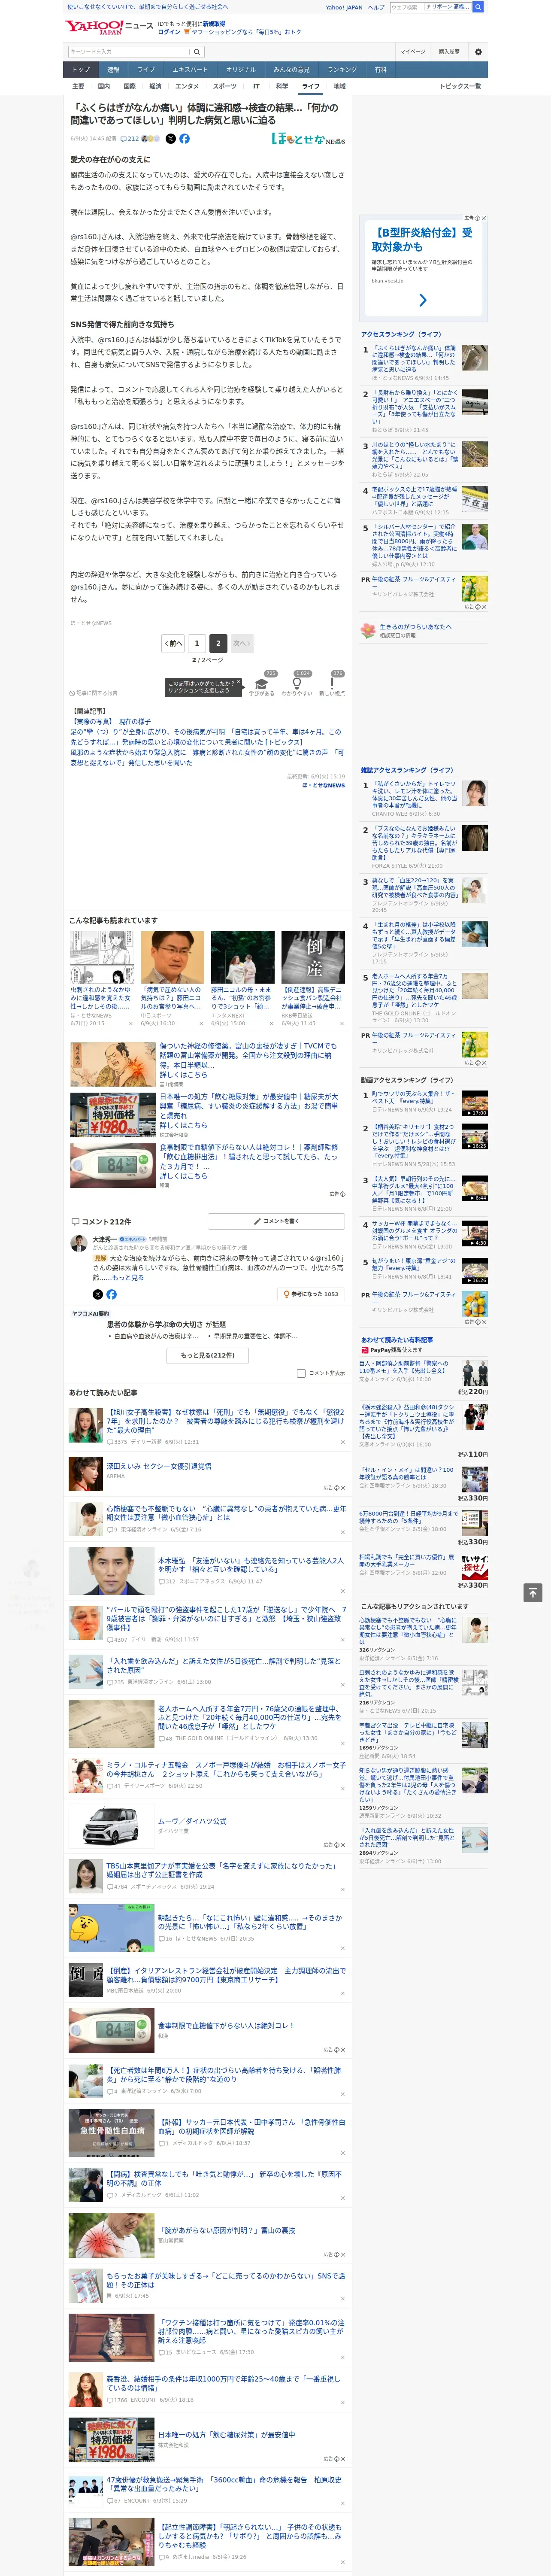Share the 大津秀一 comment on X
Image resolution: width=551 pixels, height=2576 pixels.
point(98,1294)
